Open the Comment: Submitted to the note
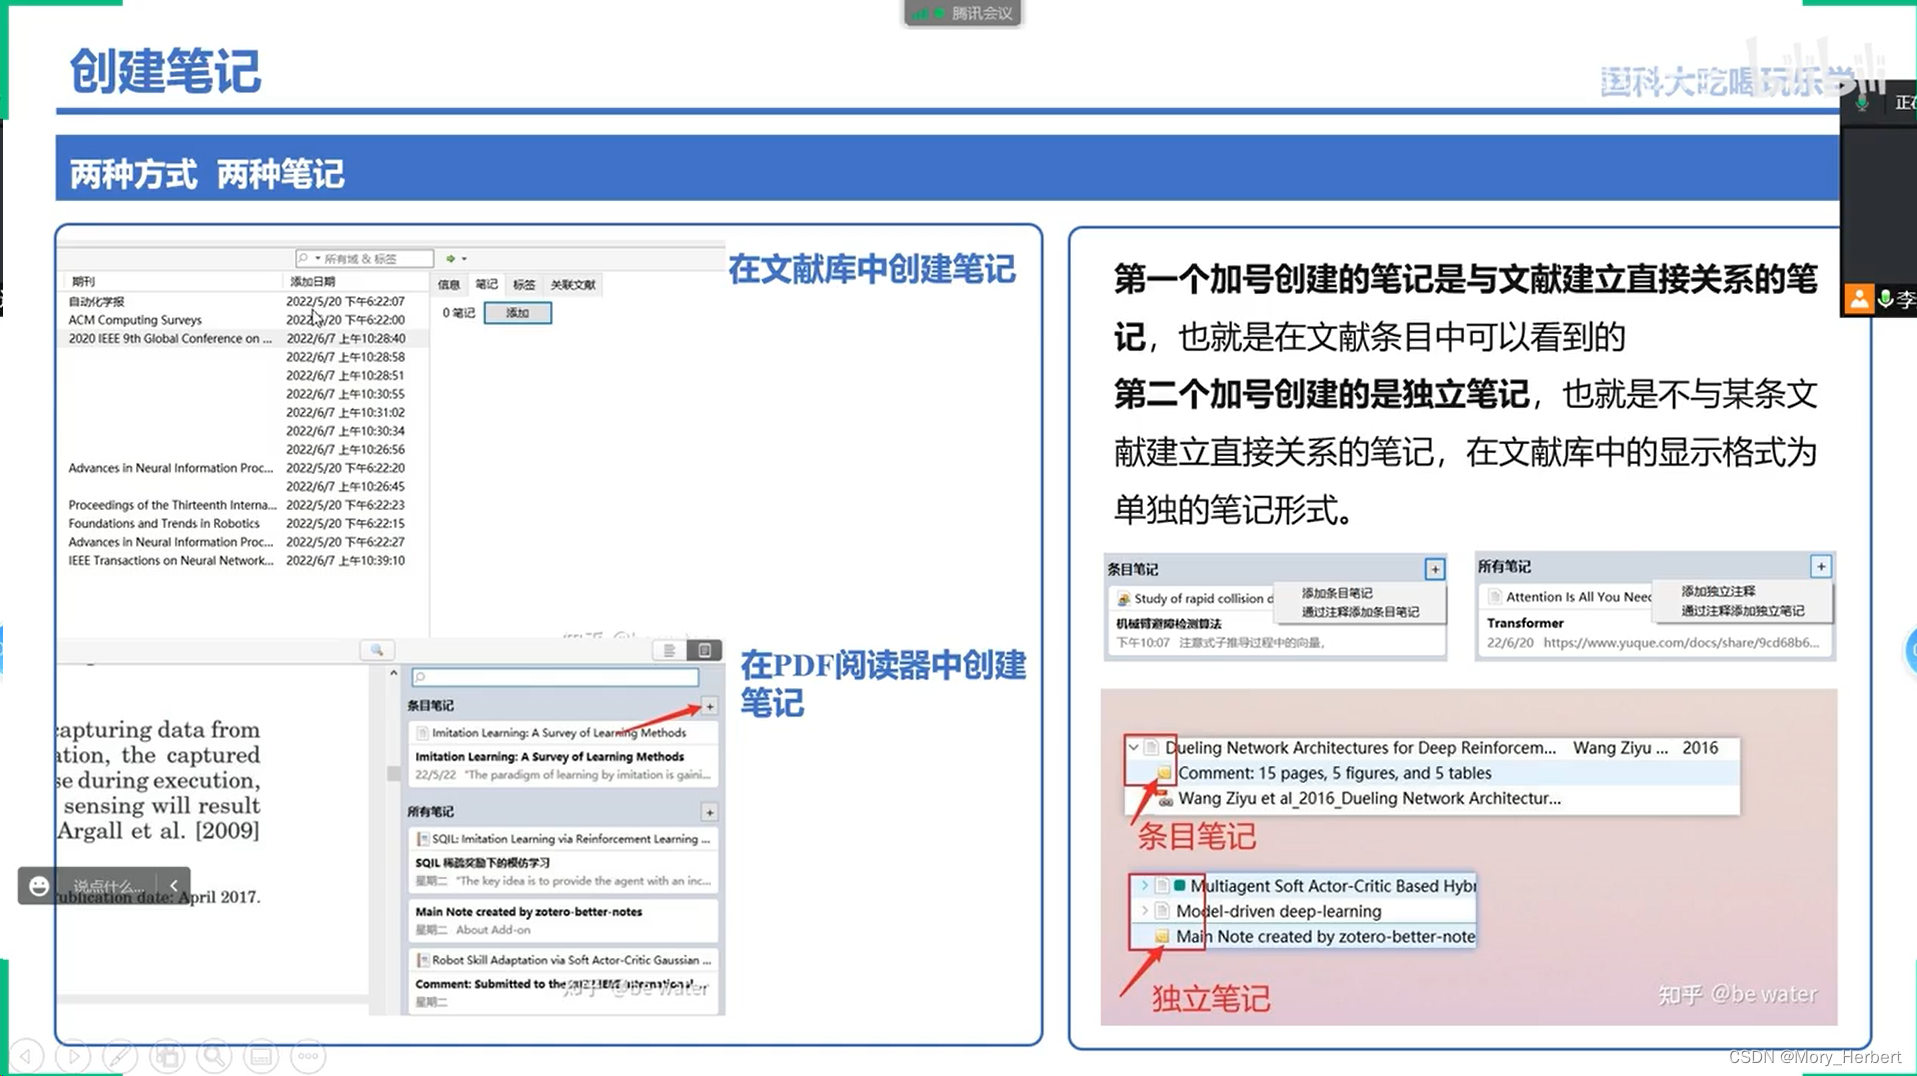This screenshot has height=1076, width=1917. [x=563, y=993]
